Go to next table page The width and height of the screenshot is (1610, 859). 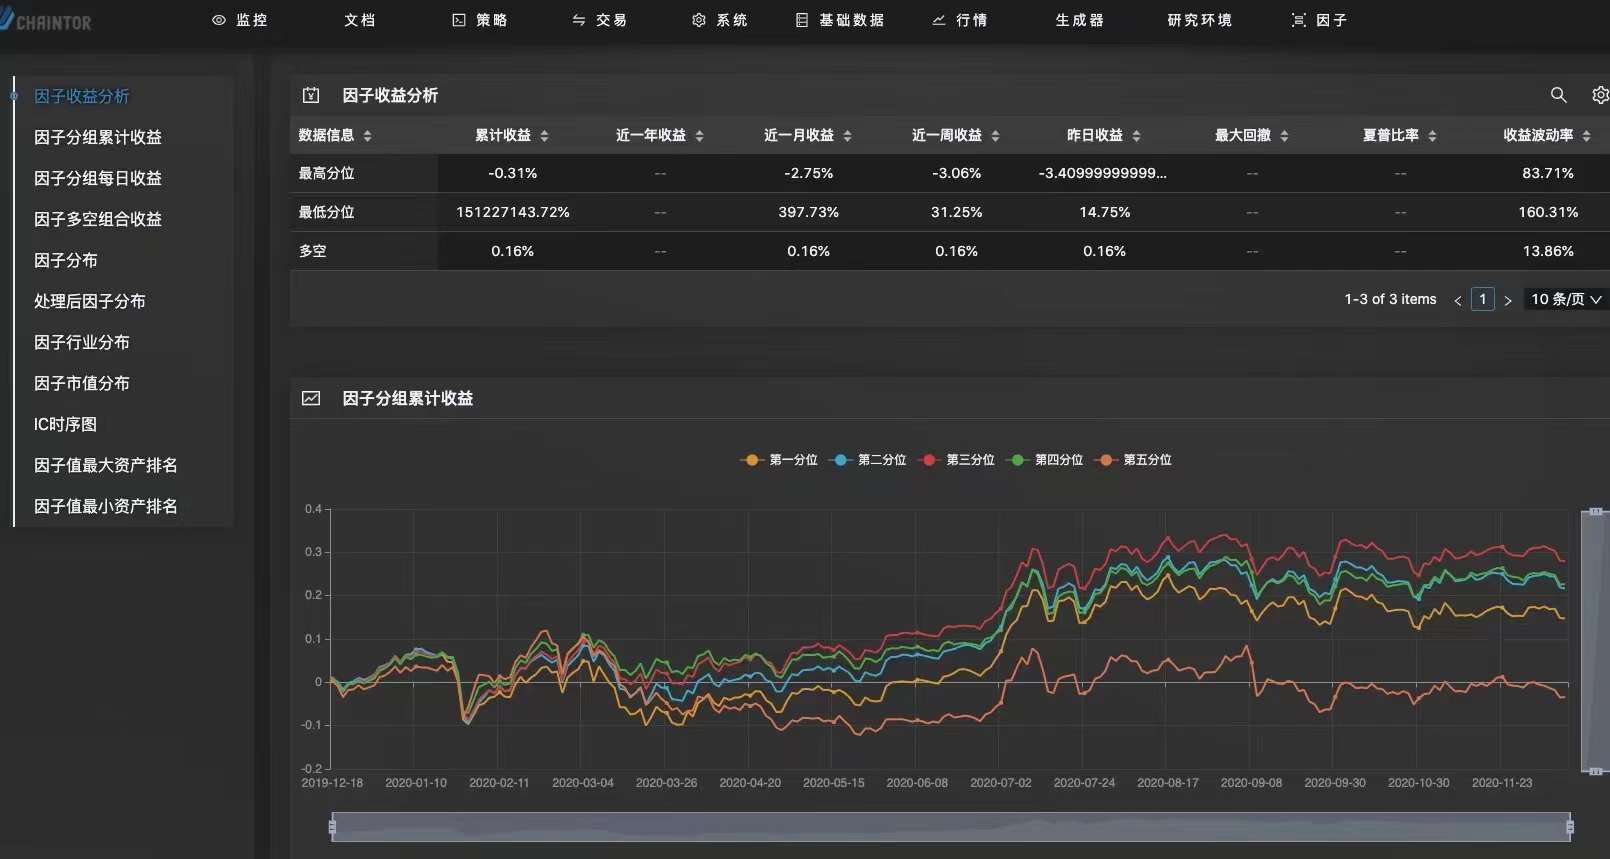click(x=1508, y=300)
